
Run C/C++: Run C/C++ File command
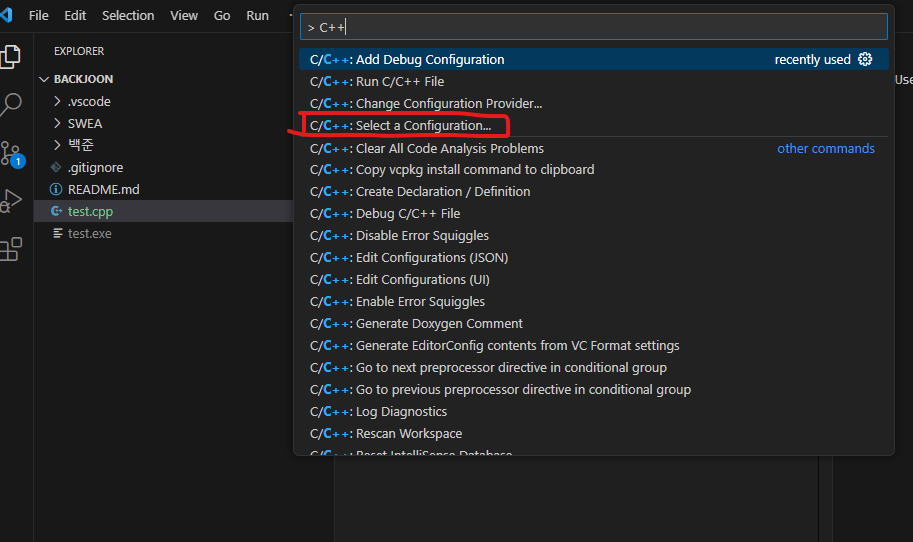594,82
